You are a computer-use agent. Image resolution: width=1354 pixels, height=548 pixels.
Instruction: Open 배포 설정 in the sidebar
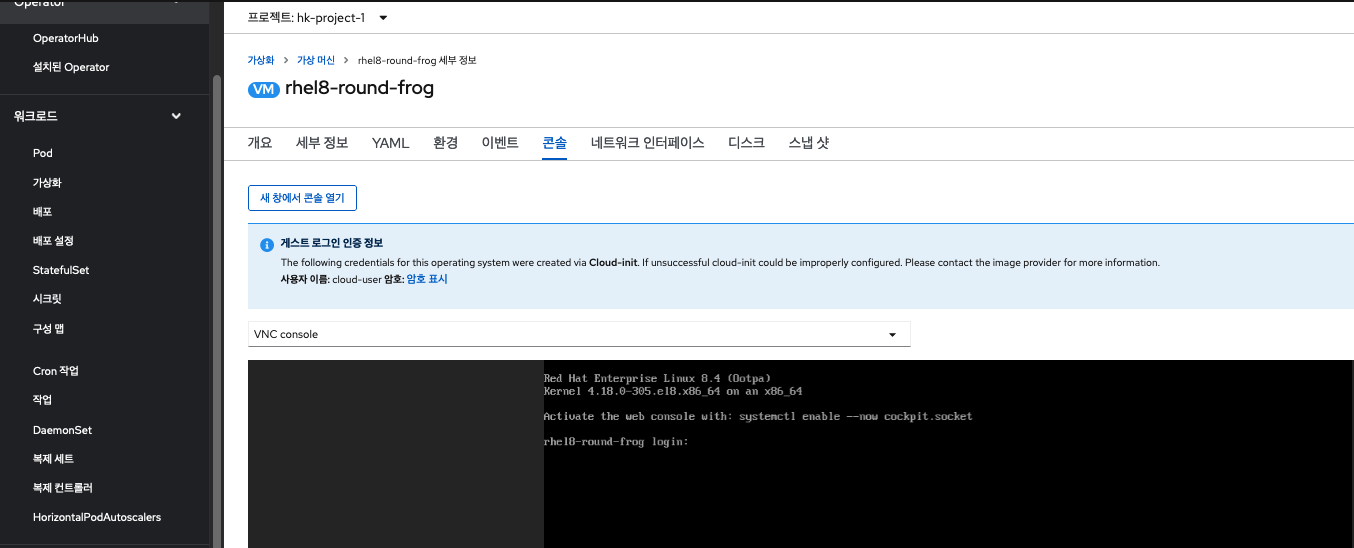click(x=53, y=241)
